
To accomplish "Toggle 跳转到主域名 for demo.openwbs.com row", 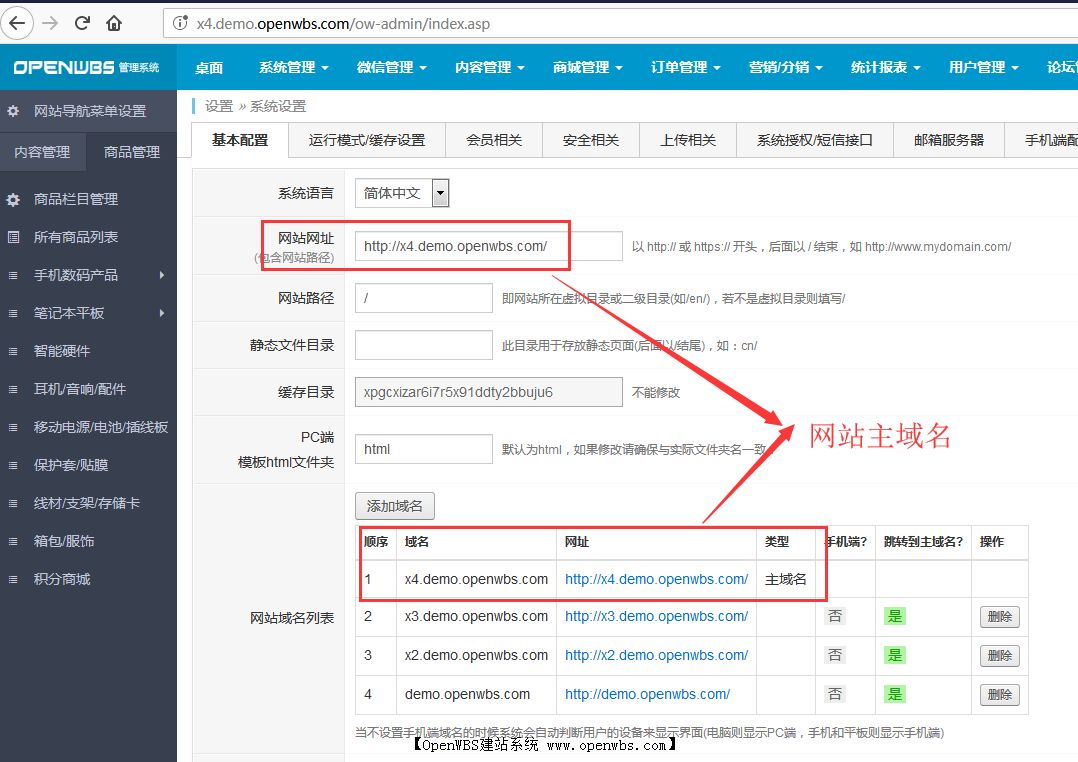I will click(894, 694).
